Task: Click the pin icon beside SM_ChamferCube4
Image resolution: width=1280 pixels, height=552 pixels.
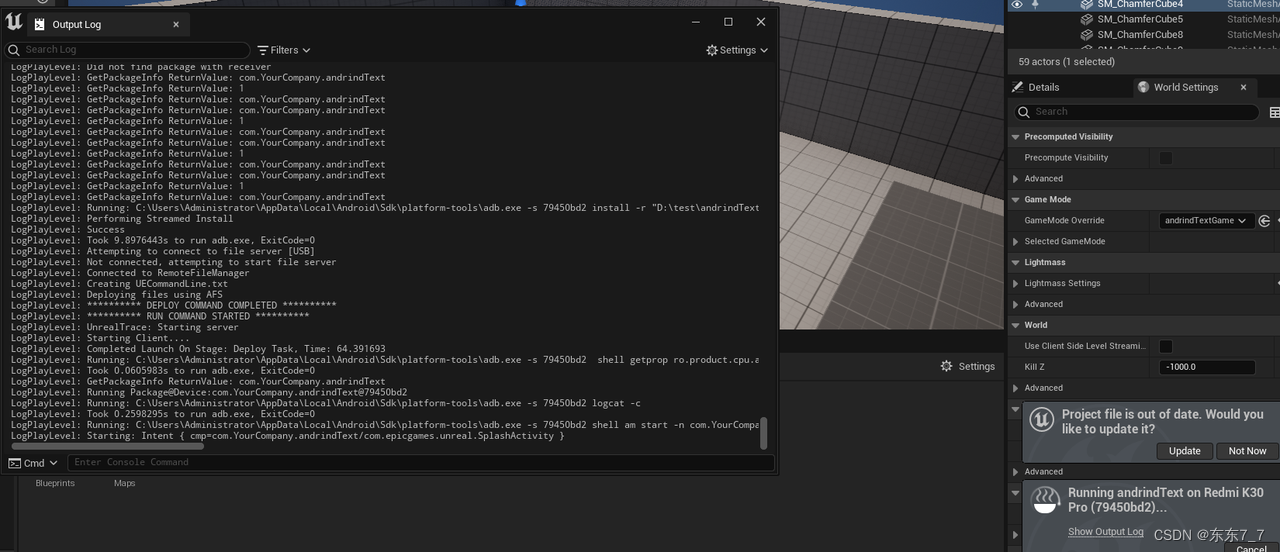Action: coord(1036,4)
